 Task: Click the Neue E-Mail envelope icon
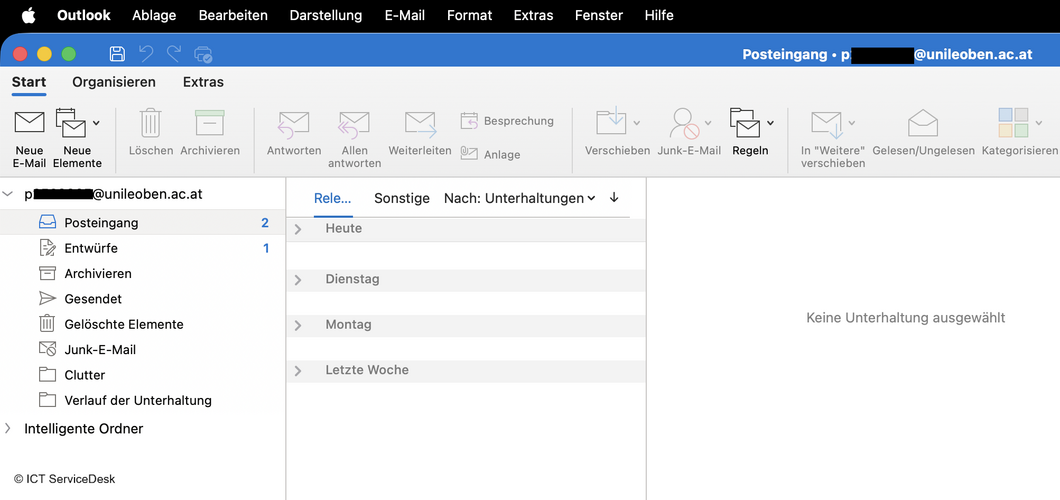click(x=29, y=122)
